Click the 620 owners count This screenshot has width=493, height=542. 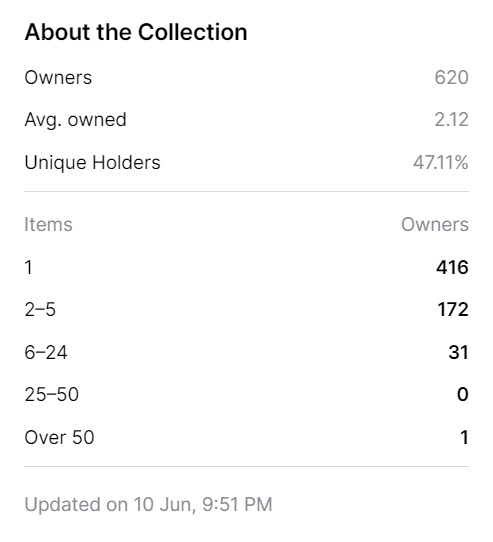point(451,77)
